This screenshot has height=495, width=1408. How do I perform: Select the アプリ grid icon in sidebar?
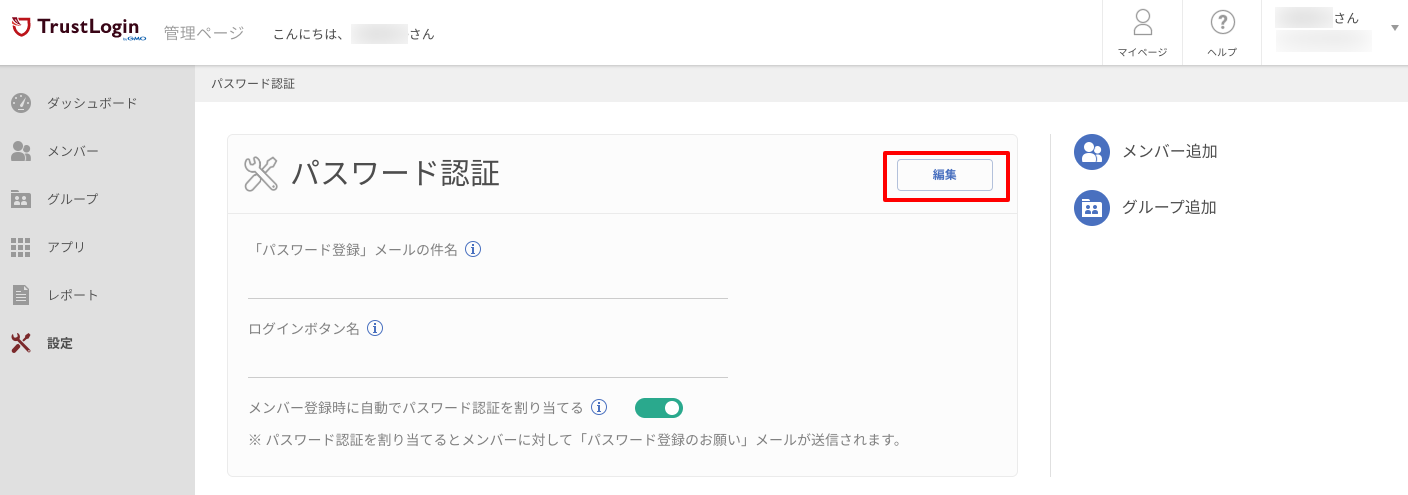pyautogui.click(x=21, y=247)
